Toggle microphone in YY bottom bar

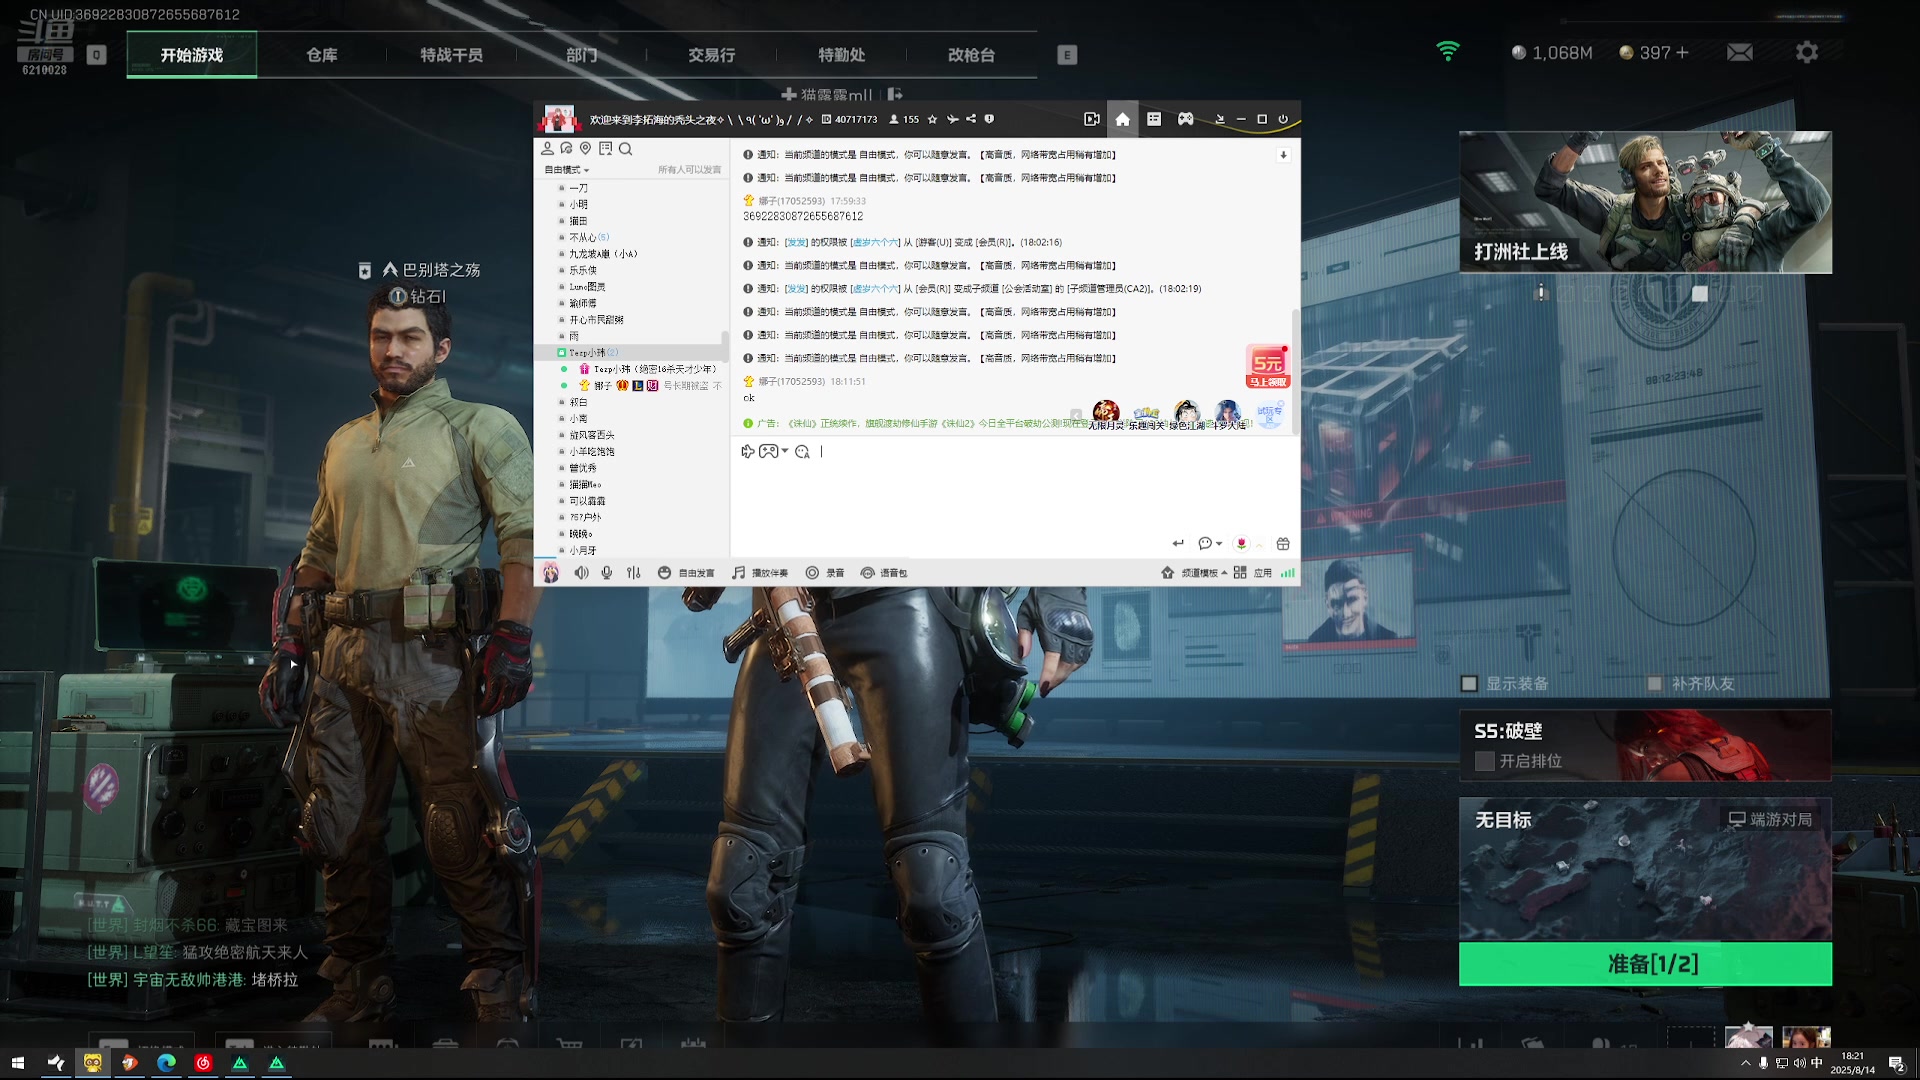click(606, 573)
